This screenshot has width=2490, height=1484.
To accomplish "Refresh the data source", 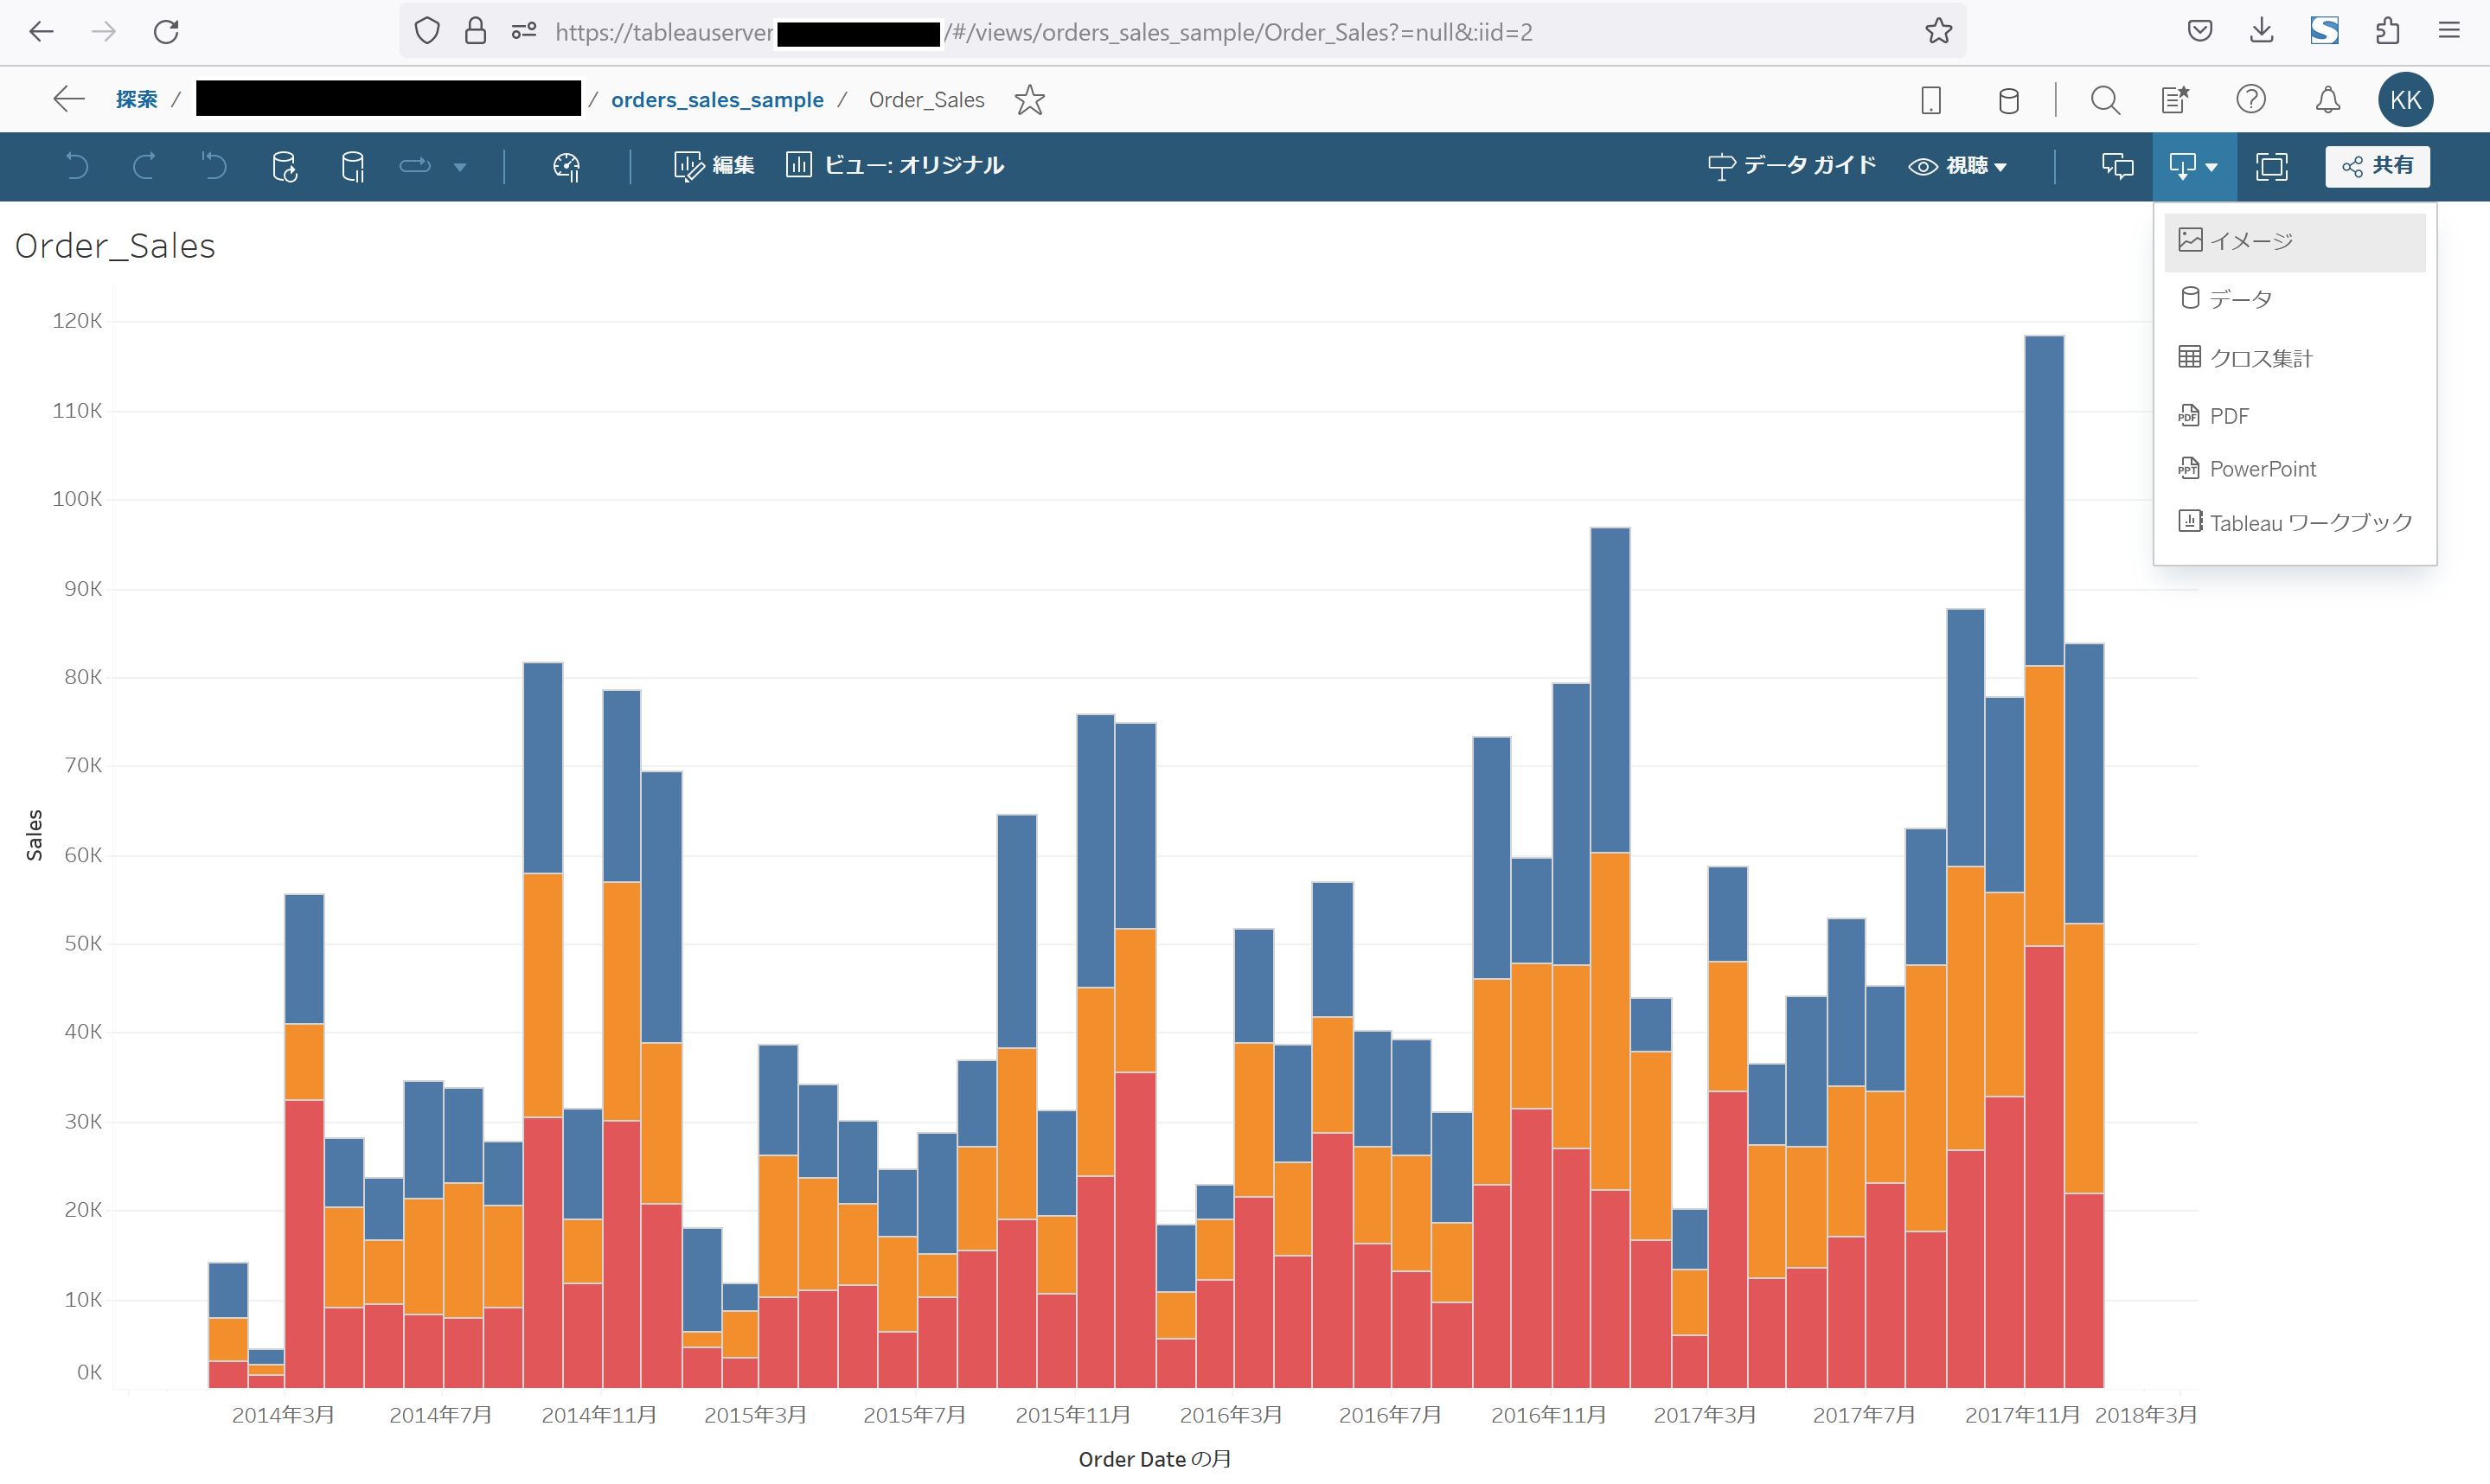I will click(283, 167).
